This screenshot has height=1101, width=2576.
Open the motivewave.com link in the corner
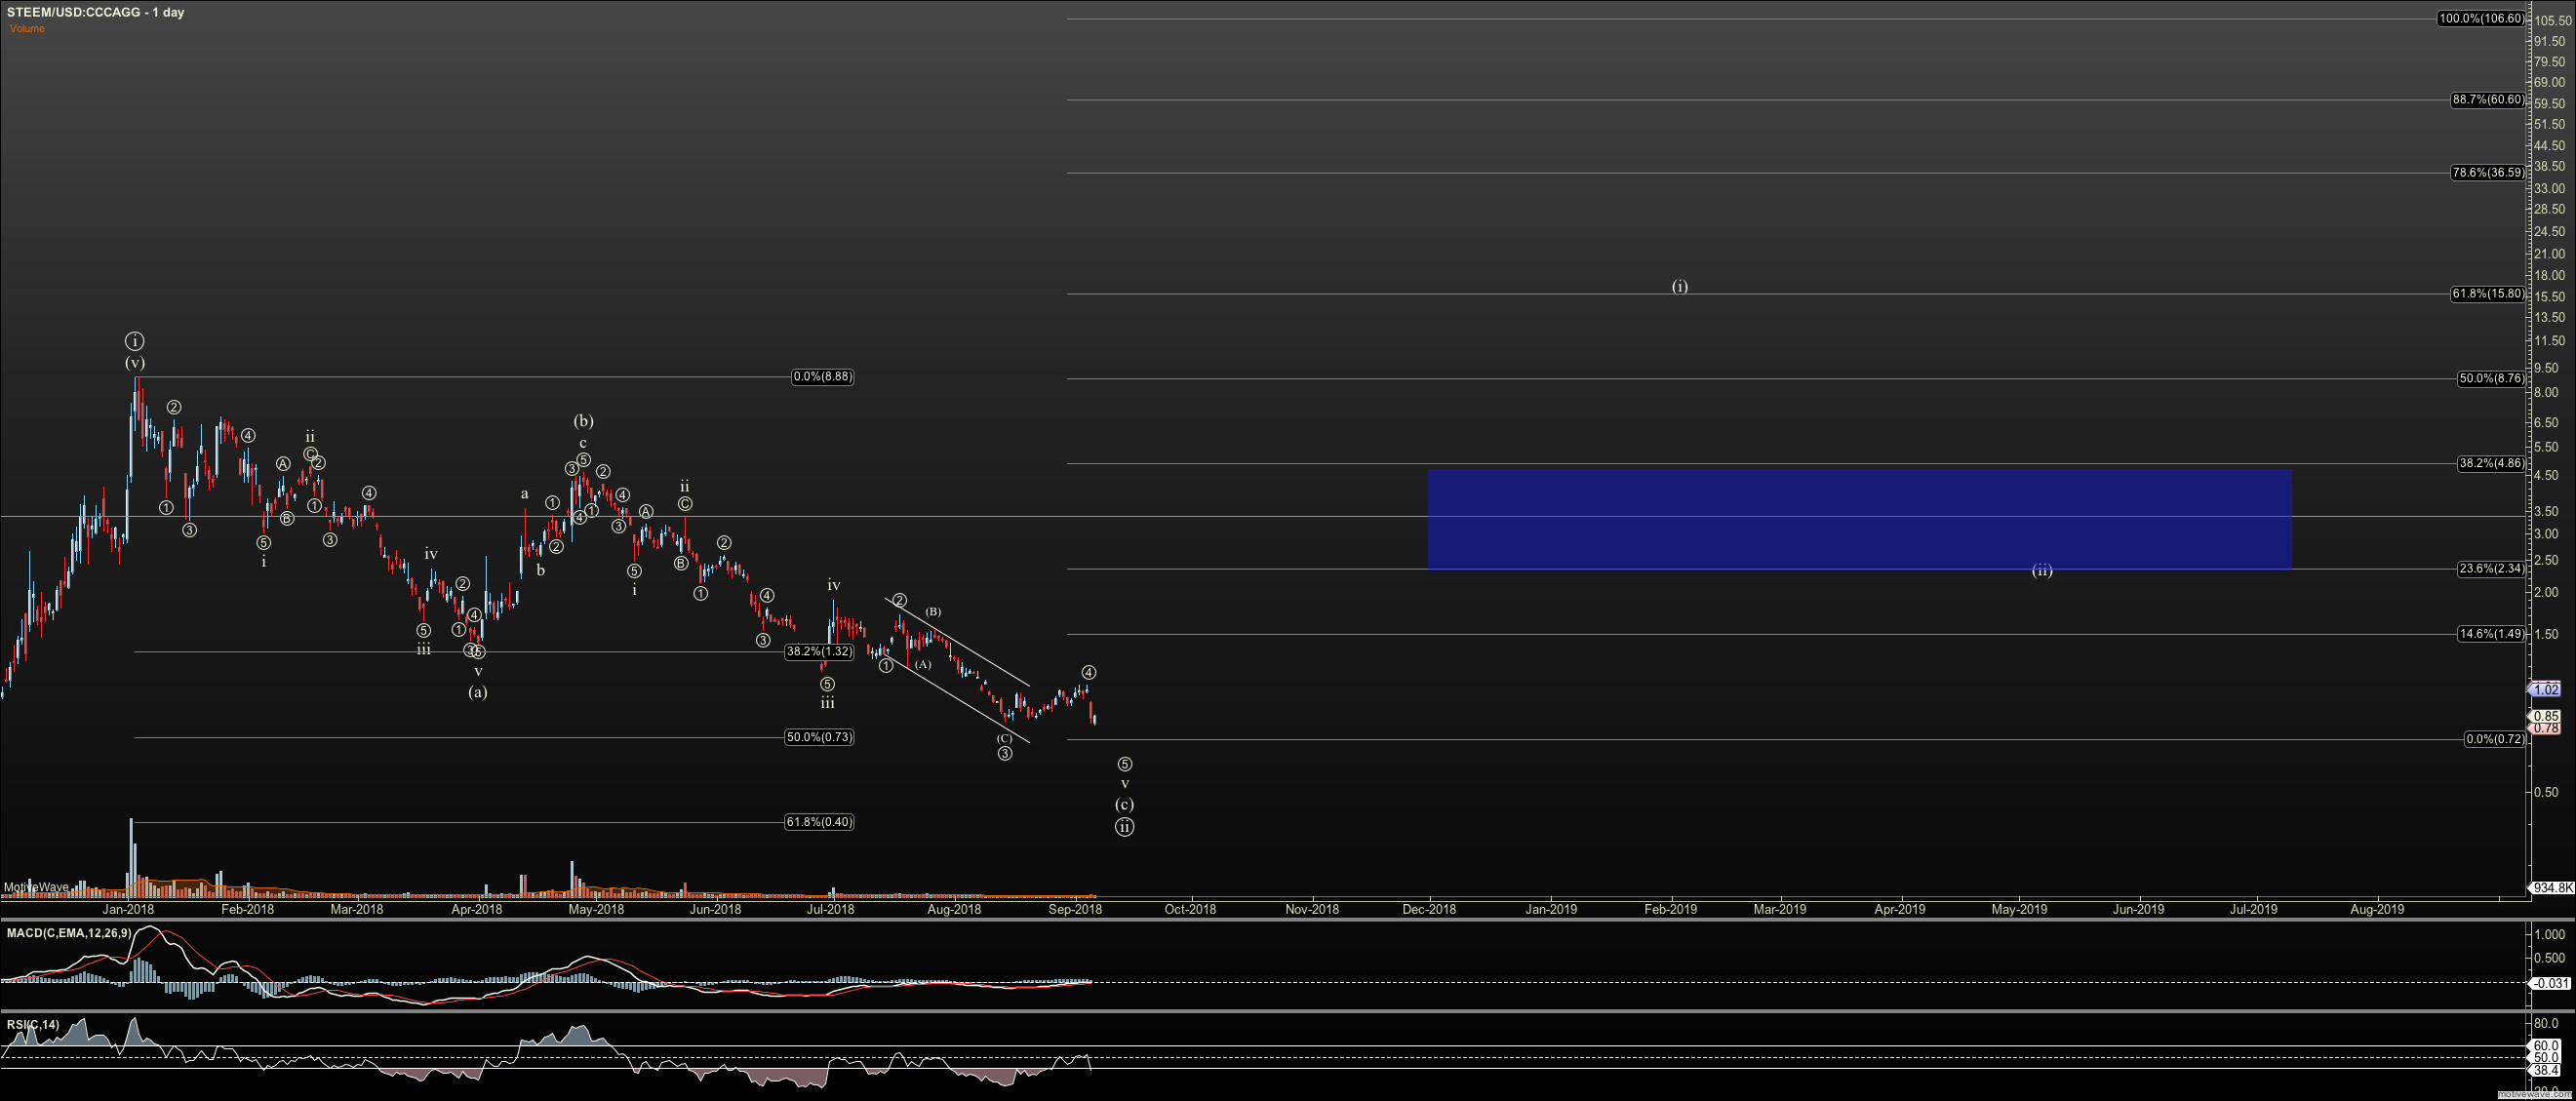tap(2535, 1095)
